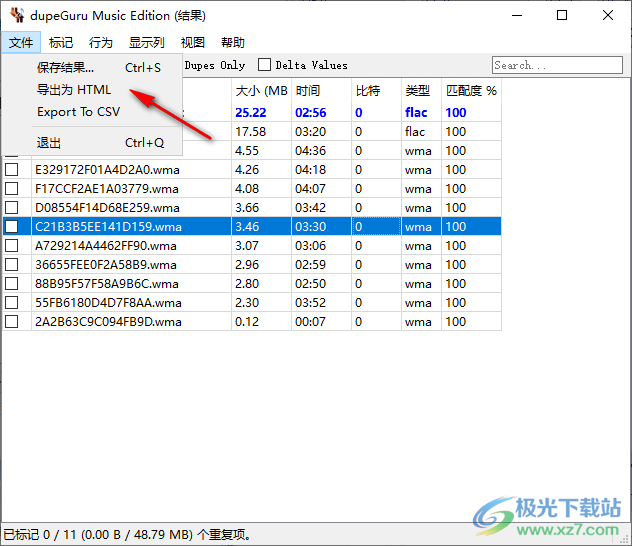The width and height of the screenshot is (632, 546).
Task: Click the '类型' column header
Action: pos(418,90)
